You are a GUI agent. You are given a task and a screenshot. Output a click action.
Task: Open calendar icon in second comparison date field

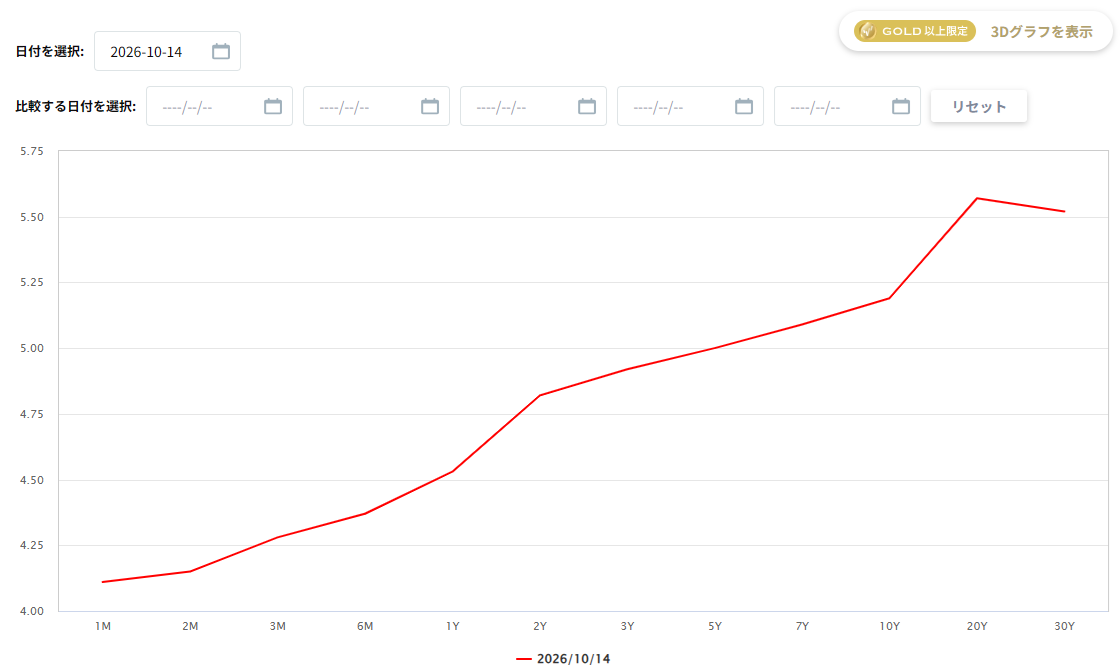[x=430, y=106]
